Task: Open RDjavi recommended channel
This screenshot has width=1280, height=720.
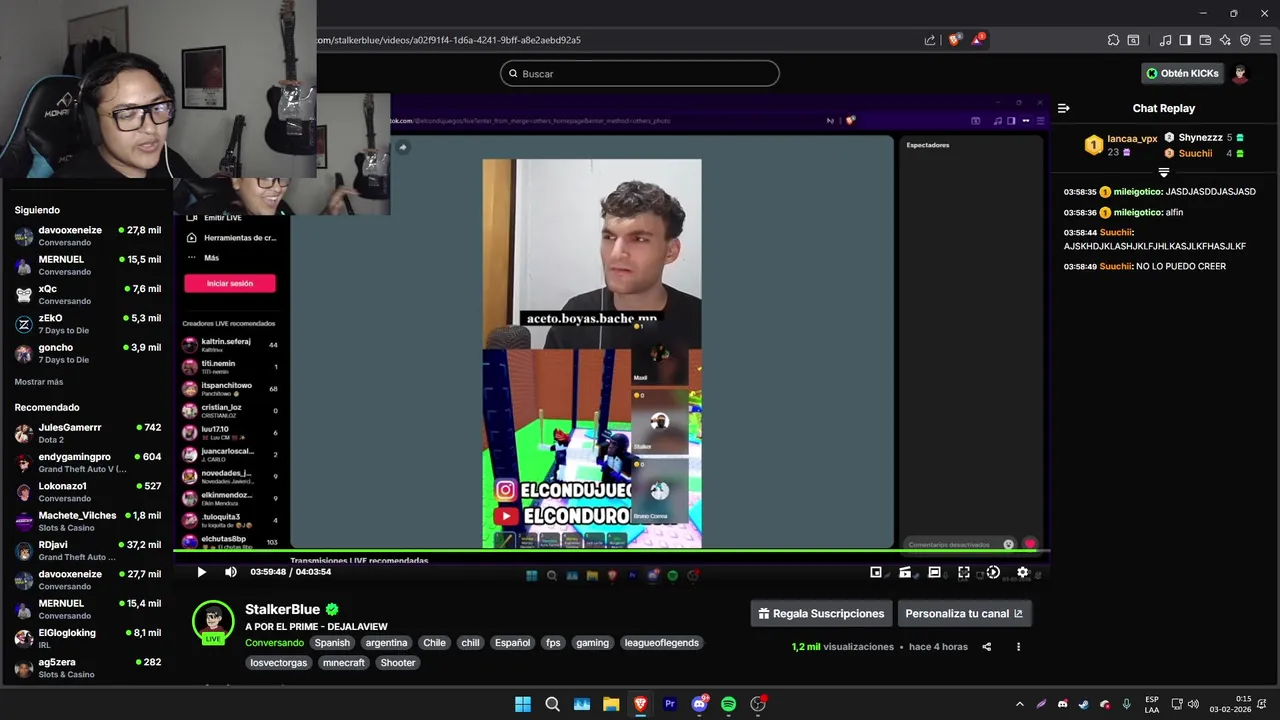Action: [x=87, y=550]
